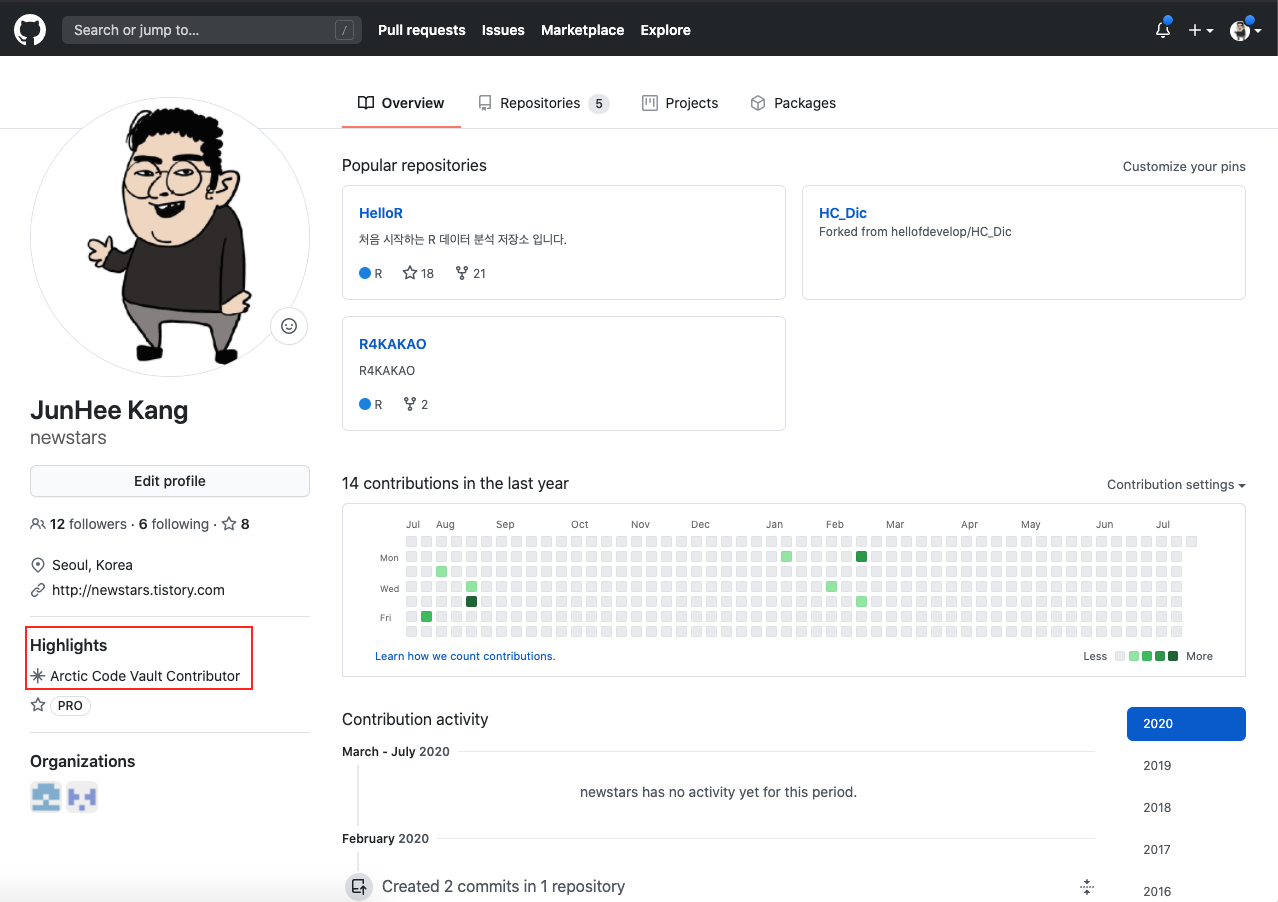Switch to the Repositories tab

coord(543,103)
